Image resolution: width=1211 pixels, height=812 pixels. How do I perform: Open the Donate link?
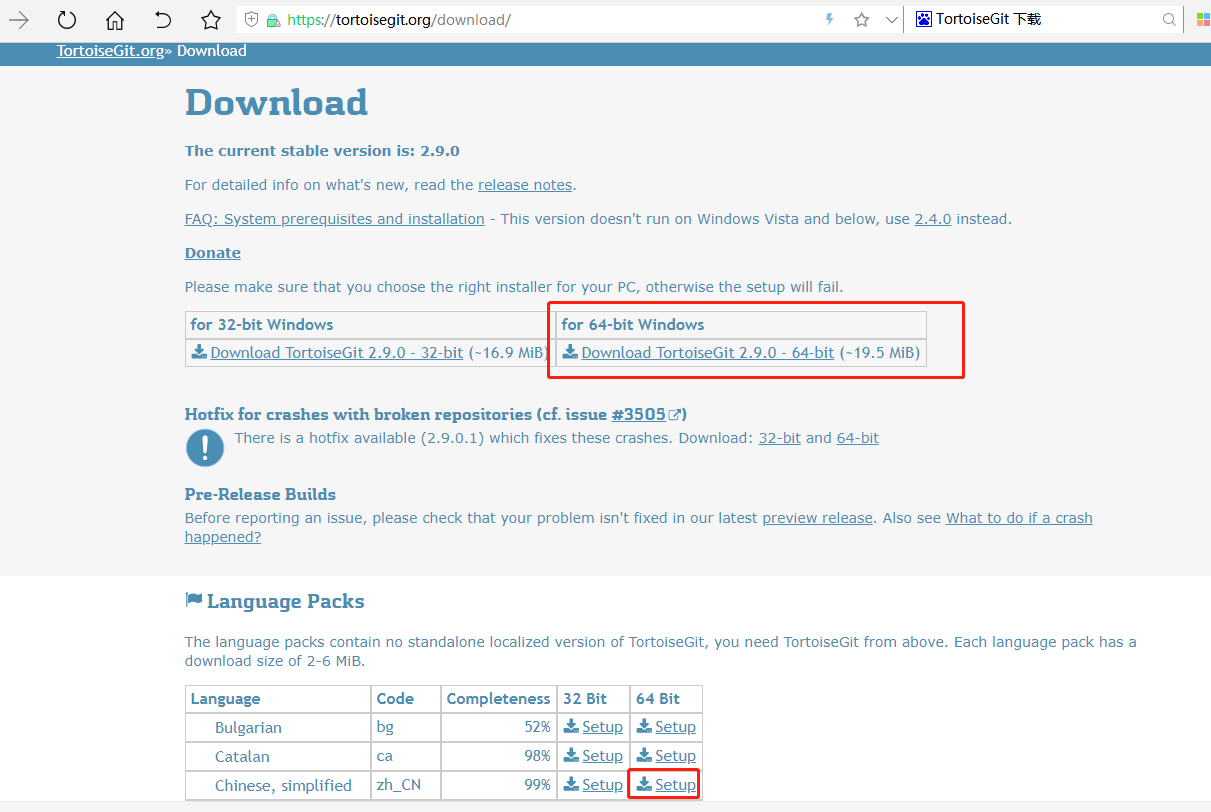(x=213, y=253)
